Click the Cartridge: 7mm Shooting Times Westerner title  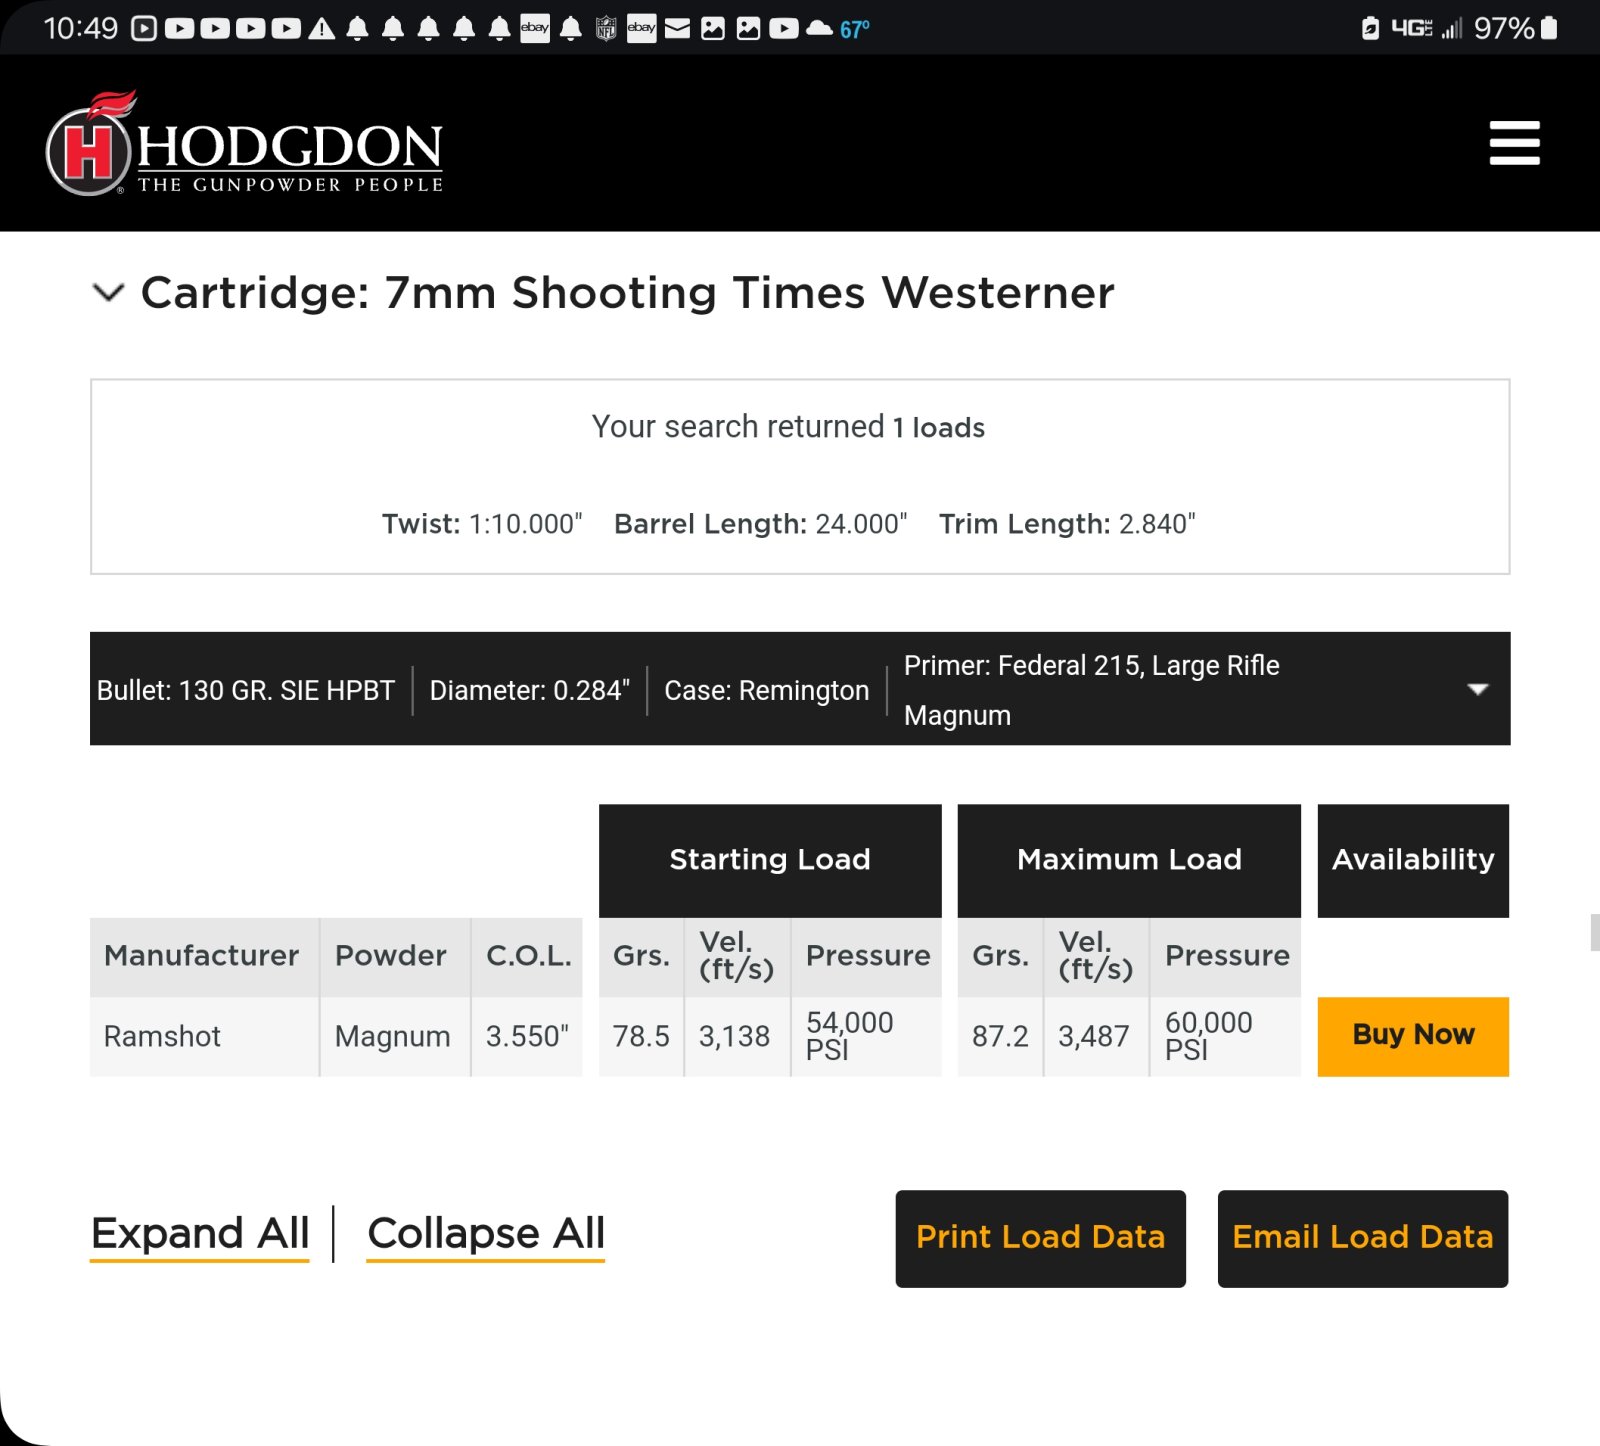click(x=627, y=293)
